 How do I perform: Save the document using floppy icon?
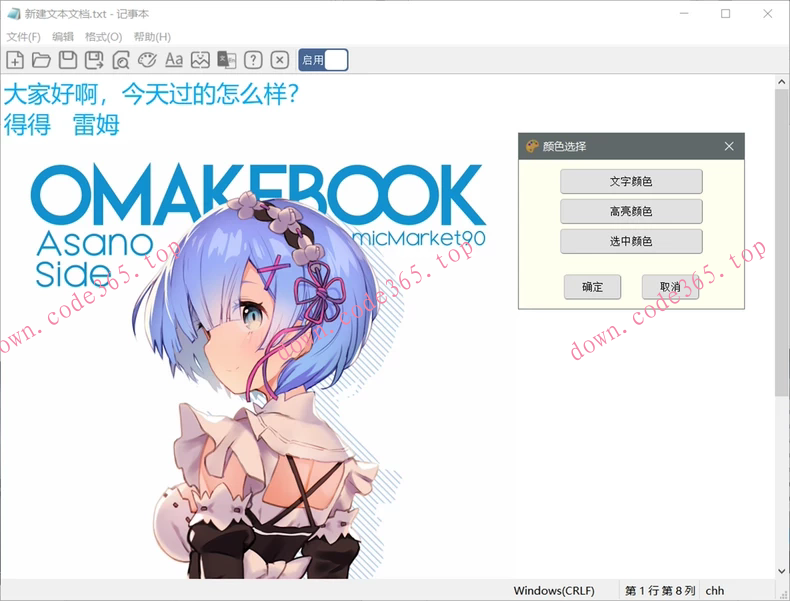point(68,60)
